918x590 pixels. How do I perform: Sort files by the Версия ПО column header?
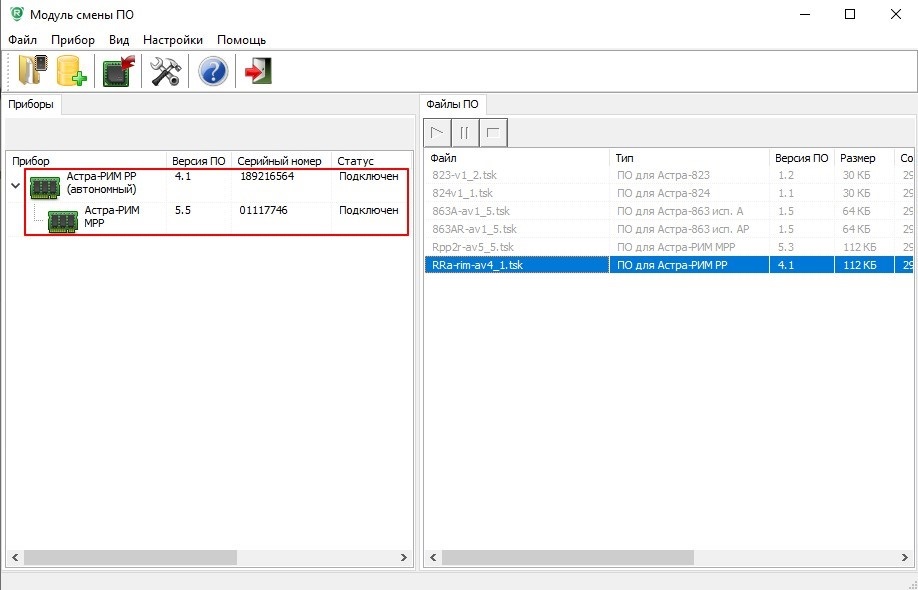pyautogui.click(x=801, y=159)
